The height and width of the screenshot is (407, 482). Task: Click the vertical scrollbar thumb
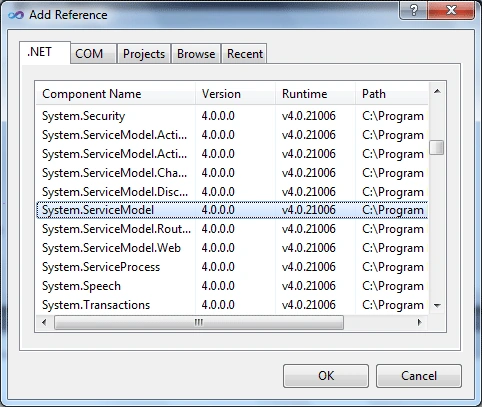click(437, 147)
